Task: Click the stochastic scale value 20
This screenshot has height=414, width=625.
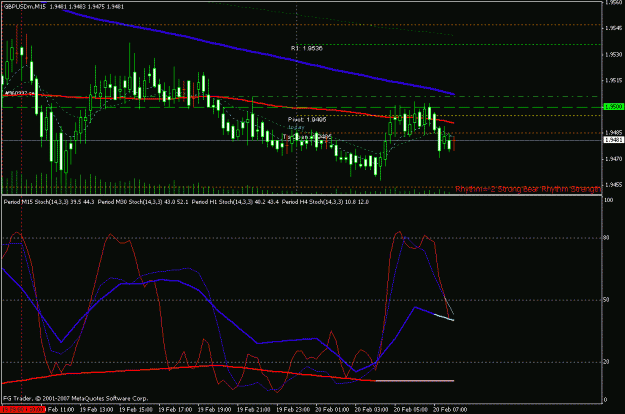Action: coord(606,362)
